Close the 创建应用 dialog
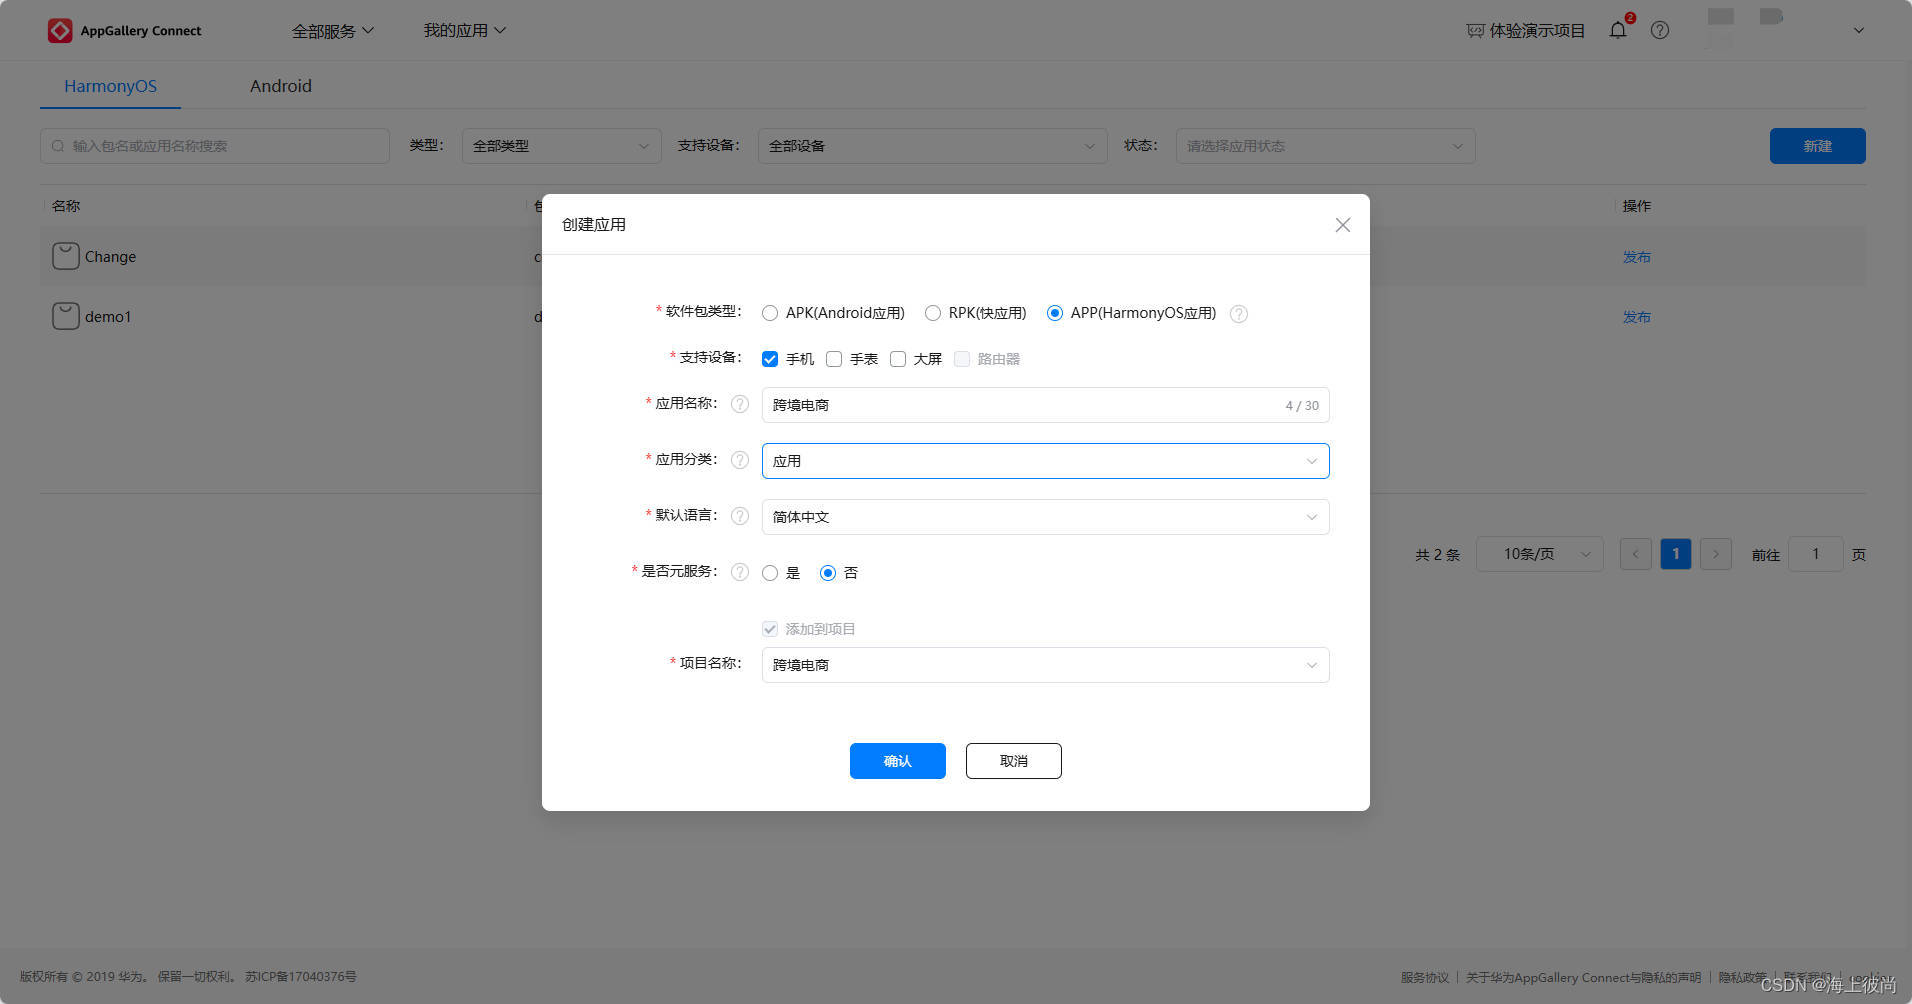 pyautogui.click(x=1343, y=225)
